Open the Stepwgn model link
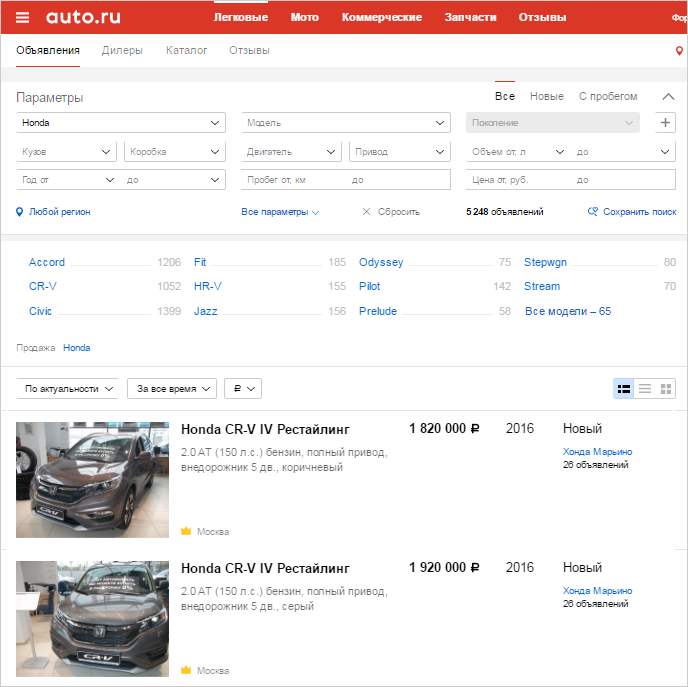Screen dimensions: 688x687 (x=545, y=262)
